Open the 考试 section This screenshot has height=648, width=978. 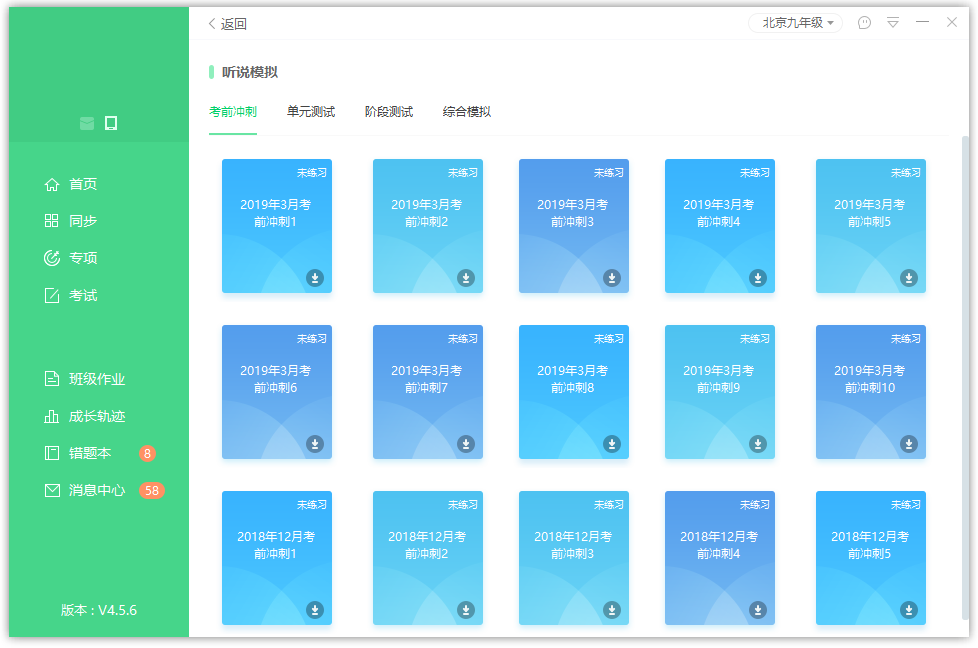point(71,295)
